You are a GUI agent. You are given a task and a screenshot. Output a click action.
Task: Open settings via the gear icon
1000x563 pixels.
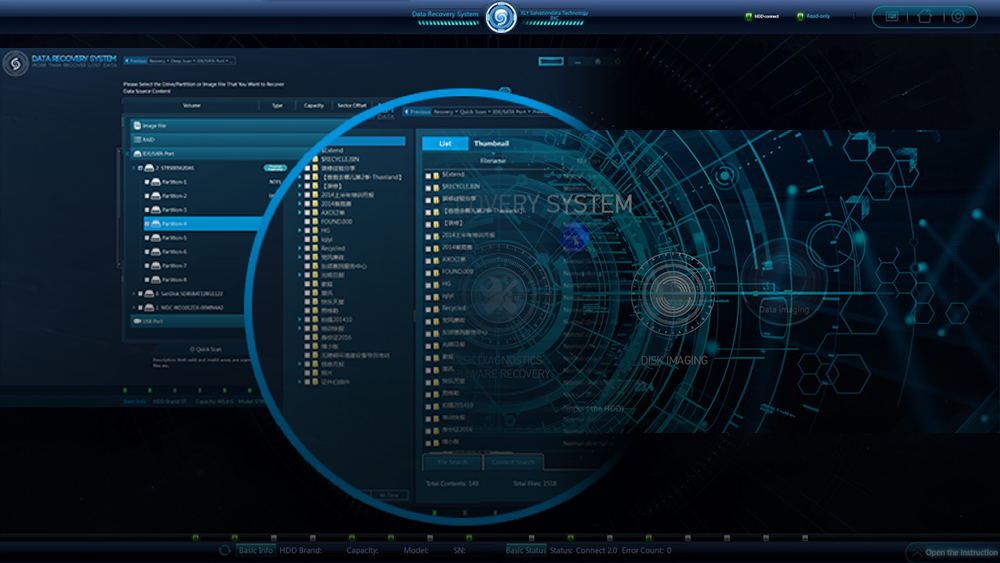[957, 16]
